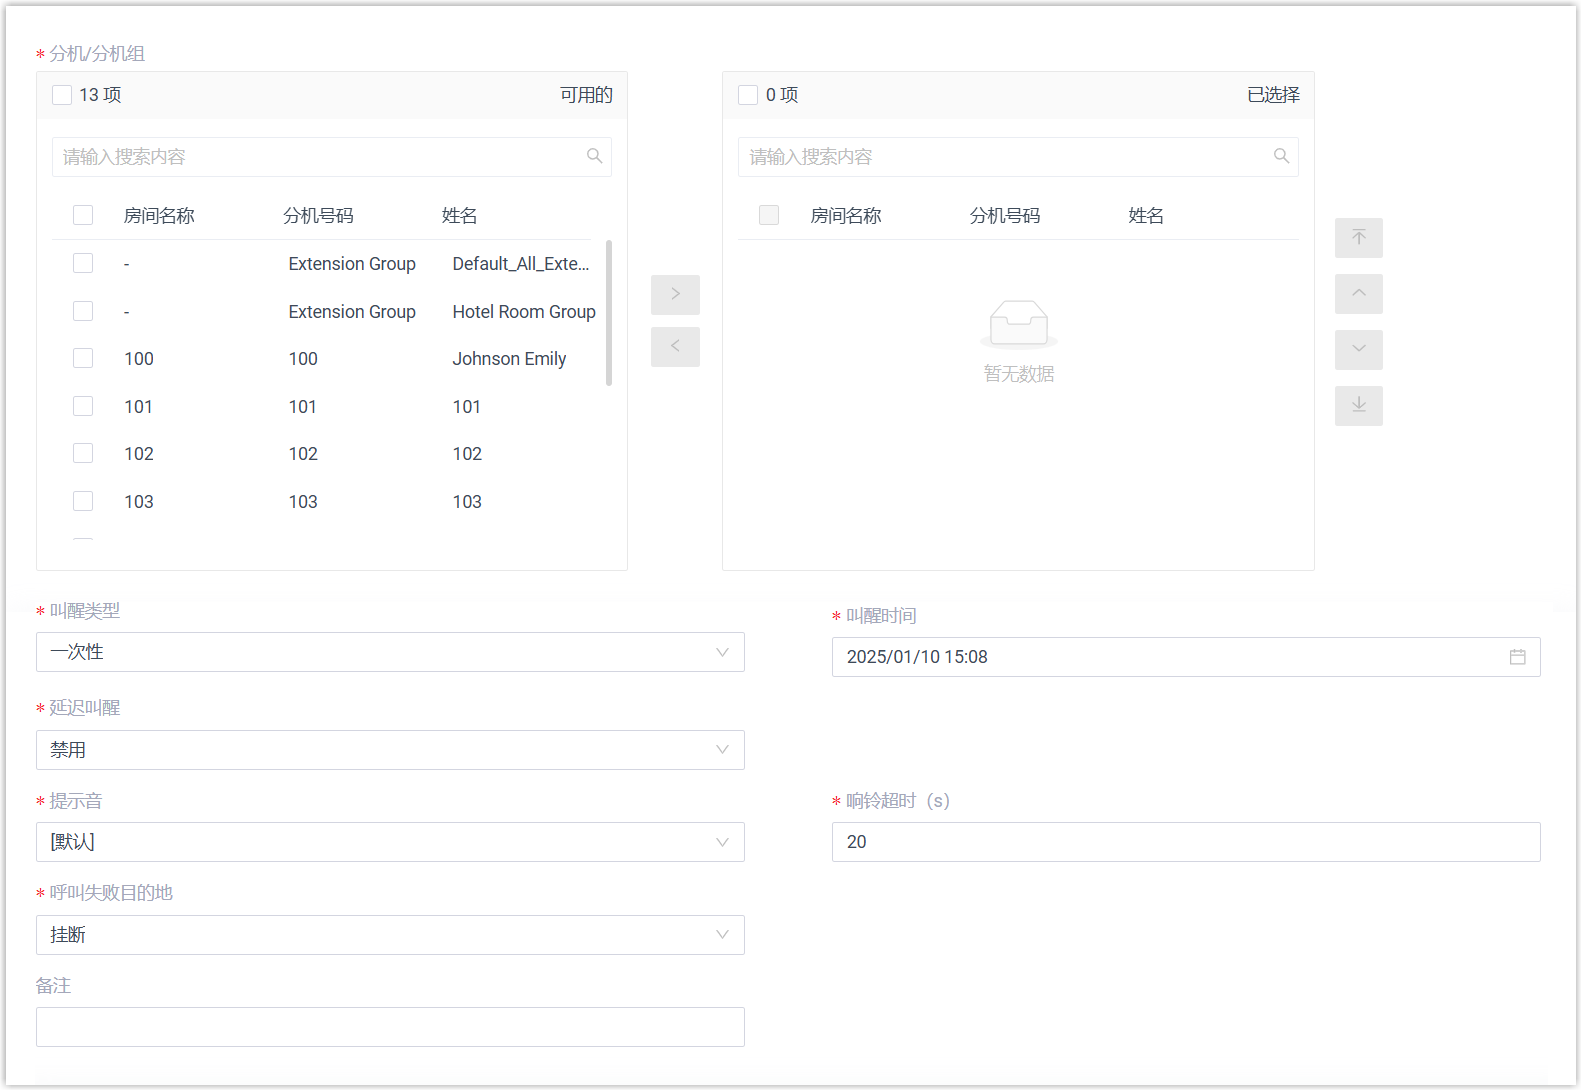The height and width of the screenshot is (1091, 1582).
Task: Click the 备注 remarks text field
Action: click(390, 1027)
